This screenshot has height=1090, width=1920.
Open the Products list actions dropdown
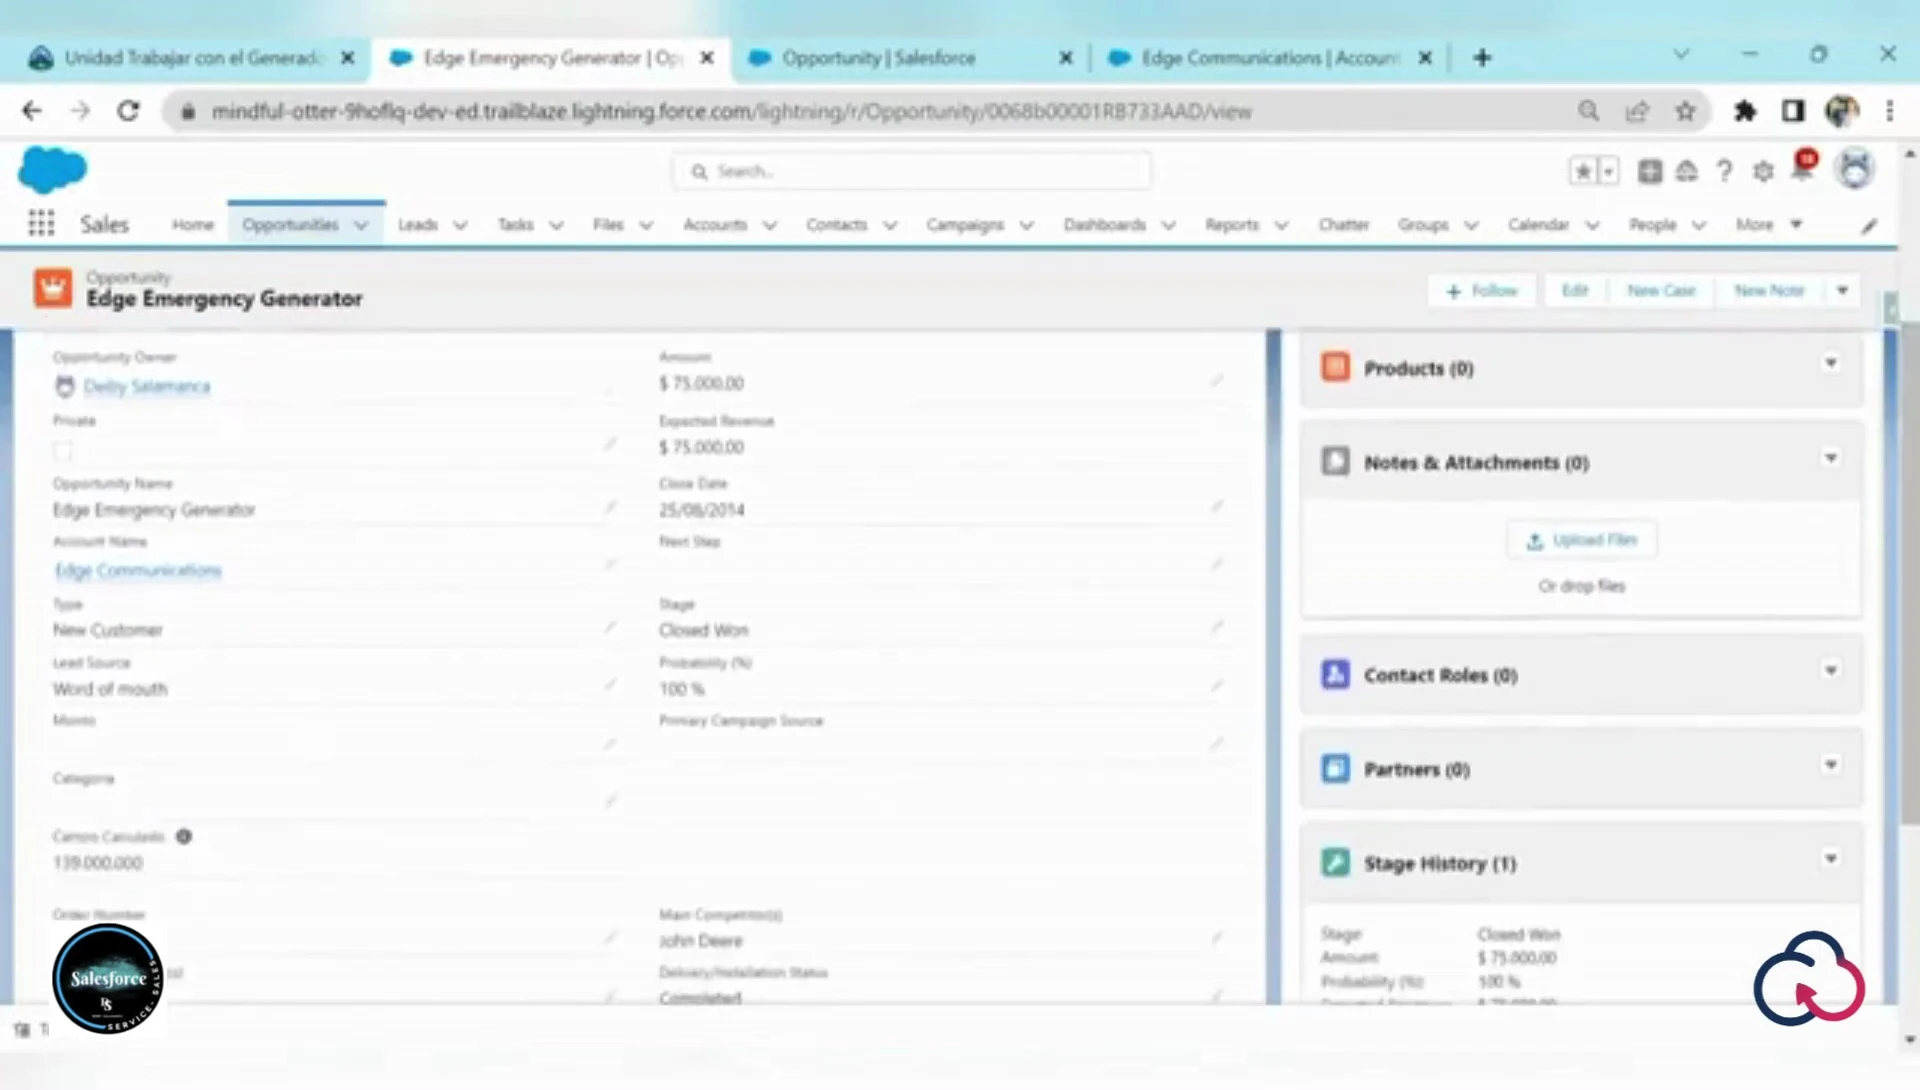pos(1831,363)
